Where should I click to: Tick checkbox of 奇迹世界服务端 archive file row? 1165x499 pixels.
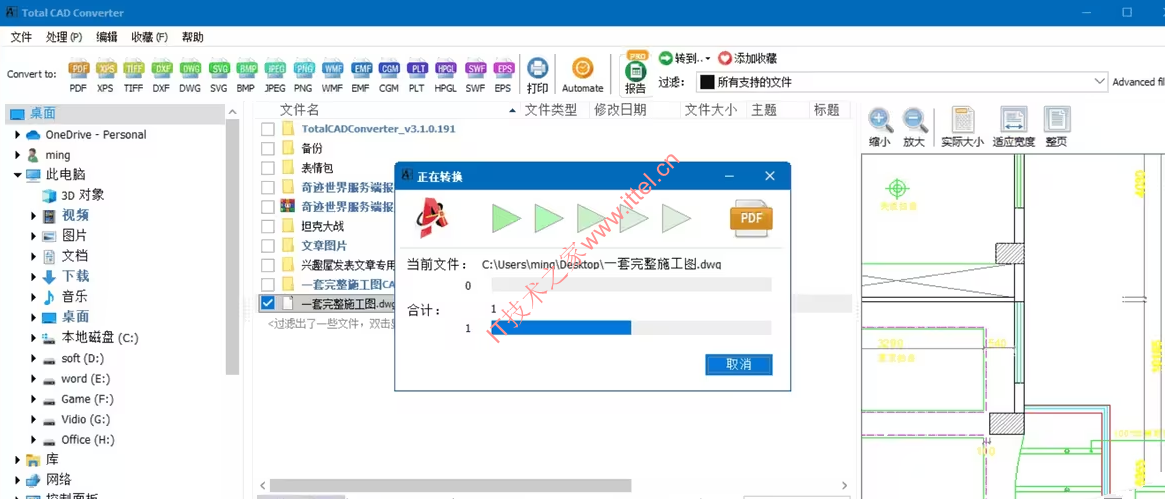click(x=267, y=206)
